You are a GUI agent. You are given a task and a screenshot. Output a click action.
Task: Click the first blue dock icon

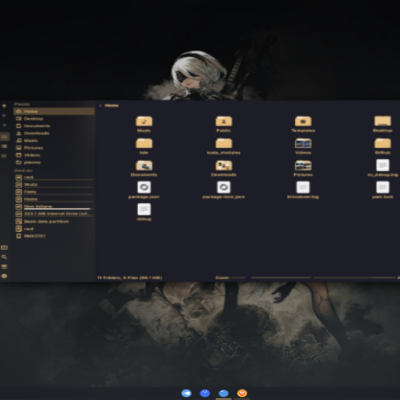(x=186, y=393)
